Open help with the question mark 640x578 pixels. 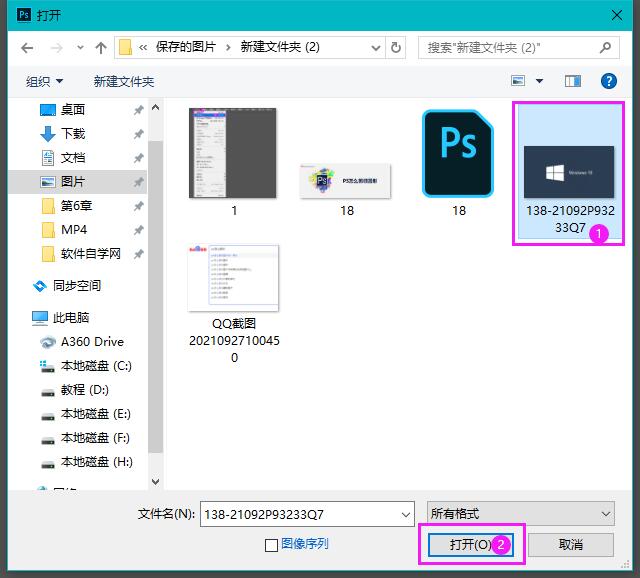[609, 81]
